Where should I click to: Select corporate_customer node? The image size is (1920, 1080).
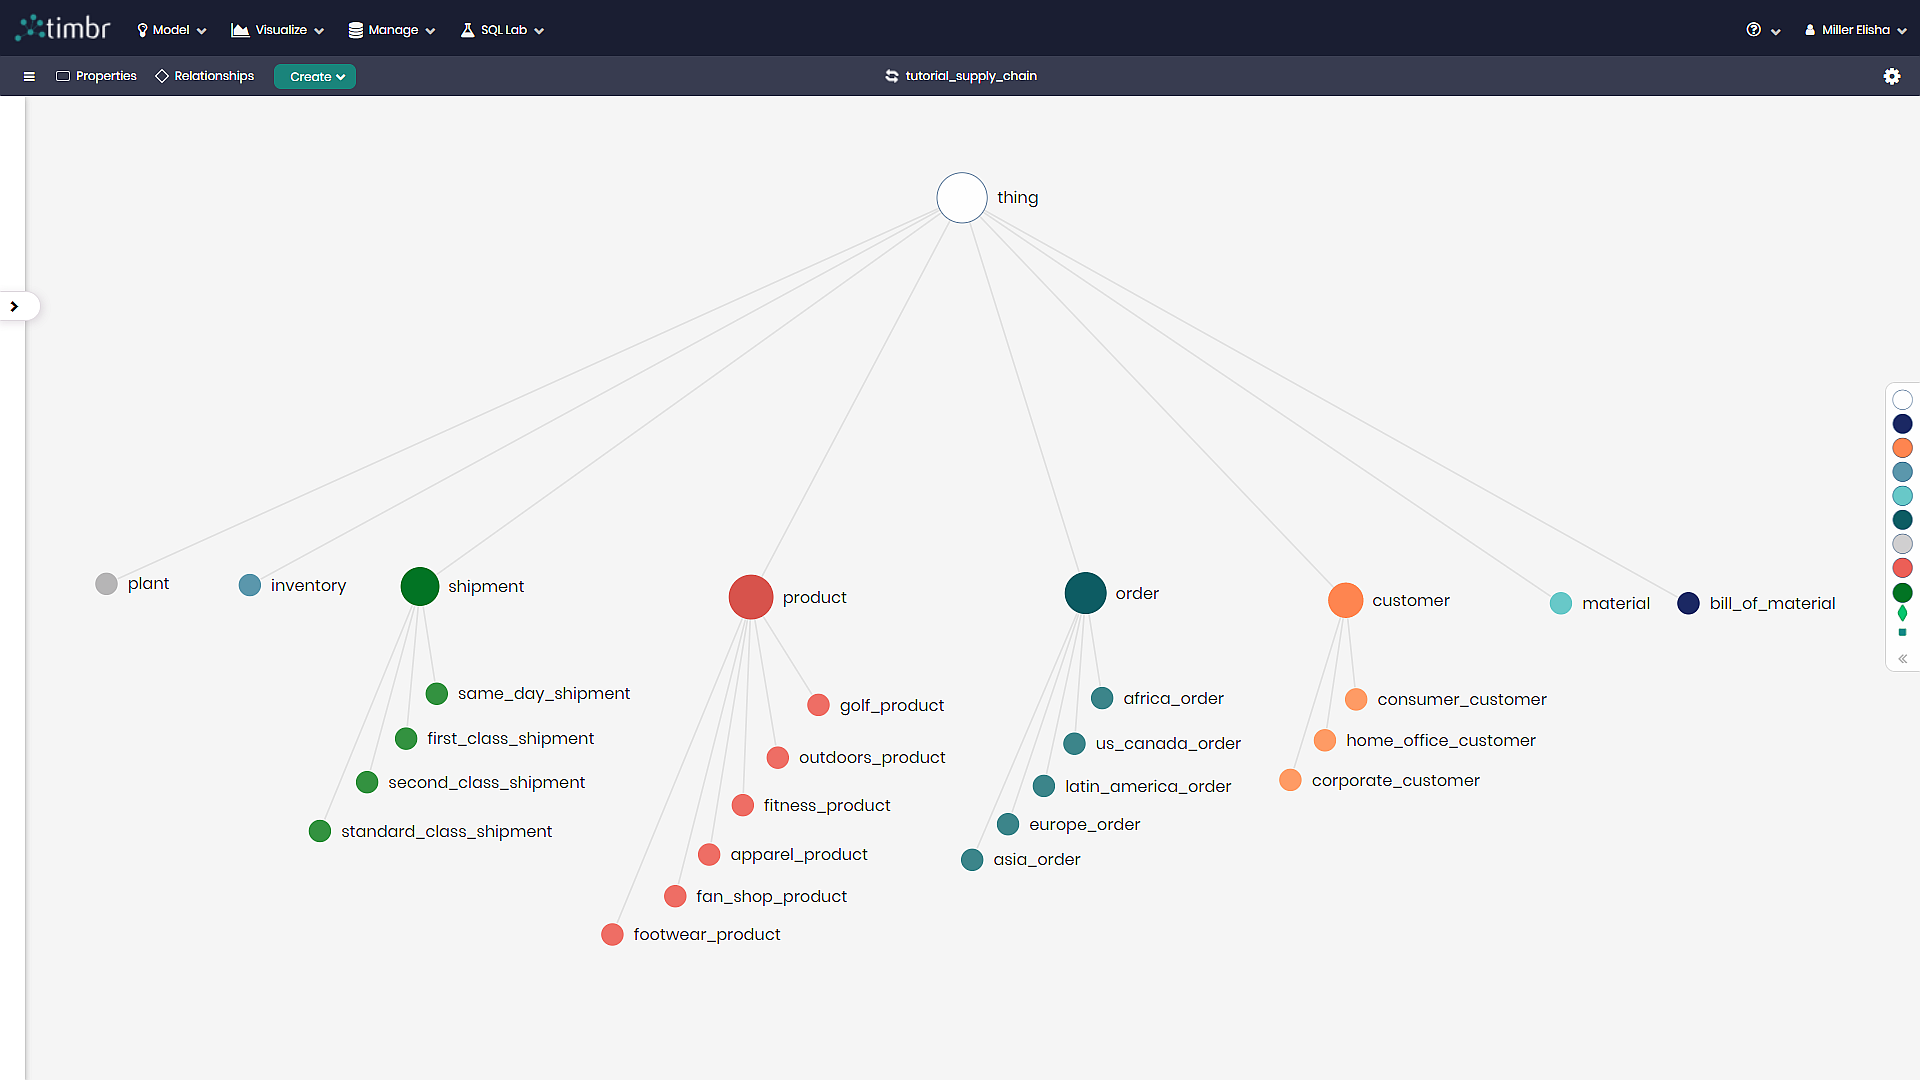[x=1290, y=780]
